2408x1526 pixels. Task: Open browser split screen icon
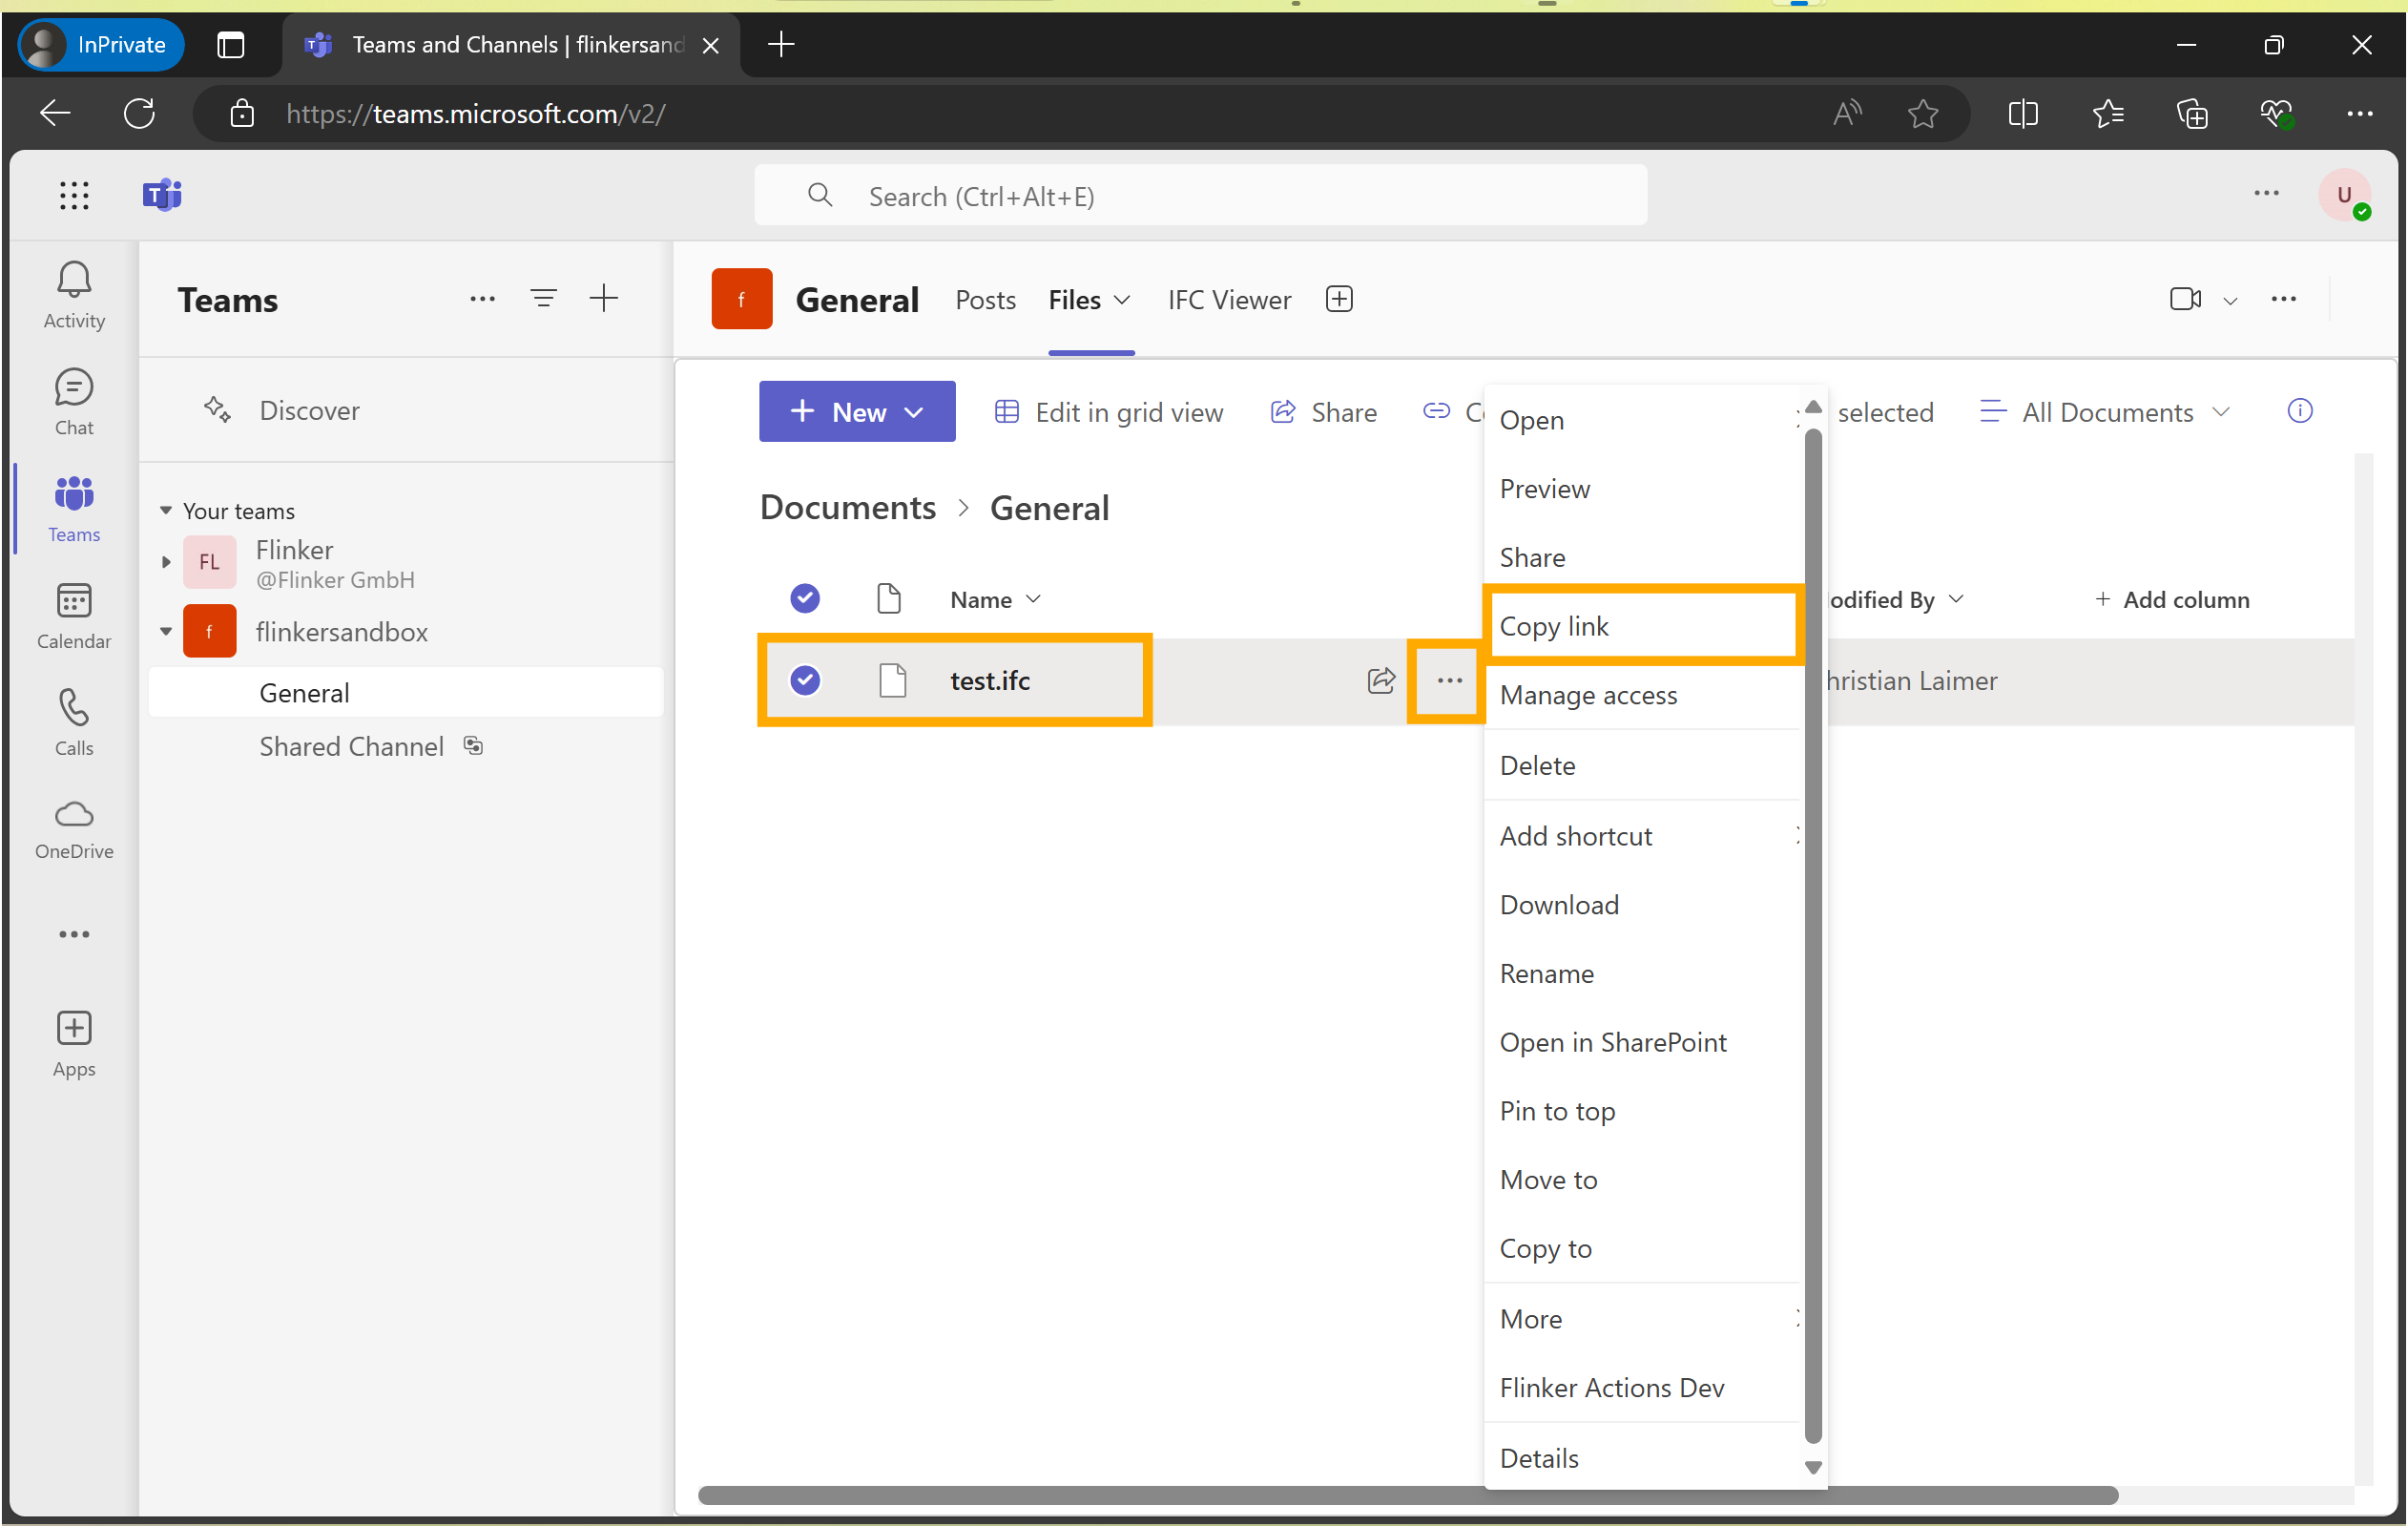[x=2022, y=114]
